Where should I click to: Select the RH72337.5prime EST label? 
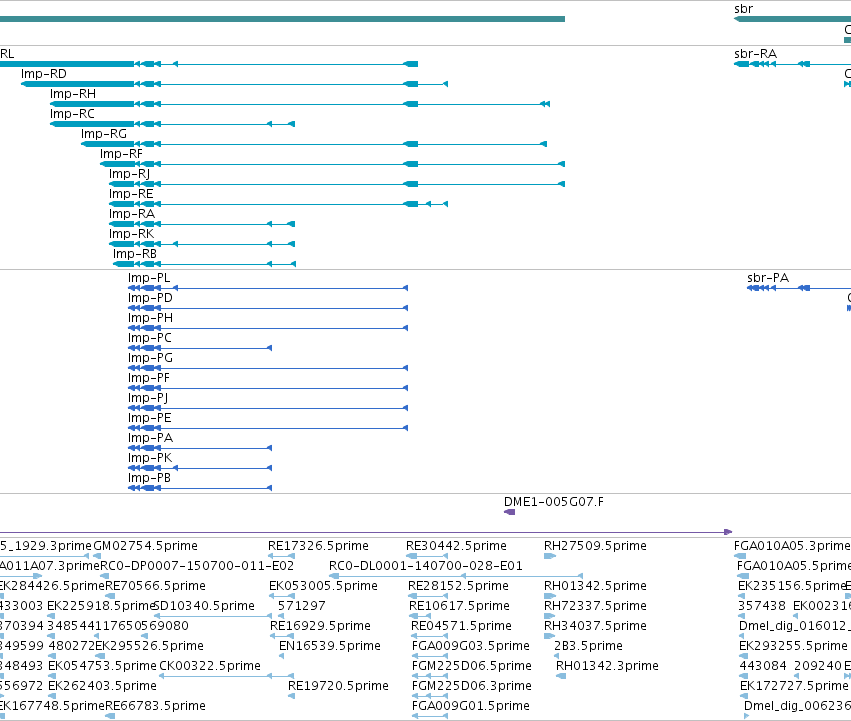[x=595, y=606]
